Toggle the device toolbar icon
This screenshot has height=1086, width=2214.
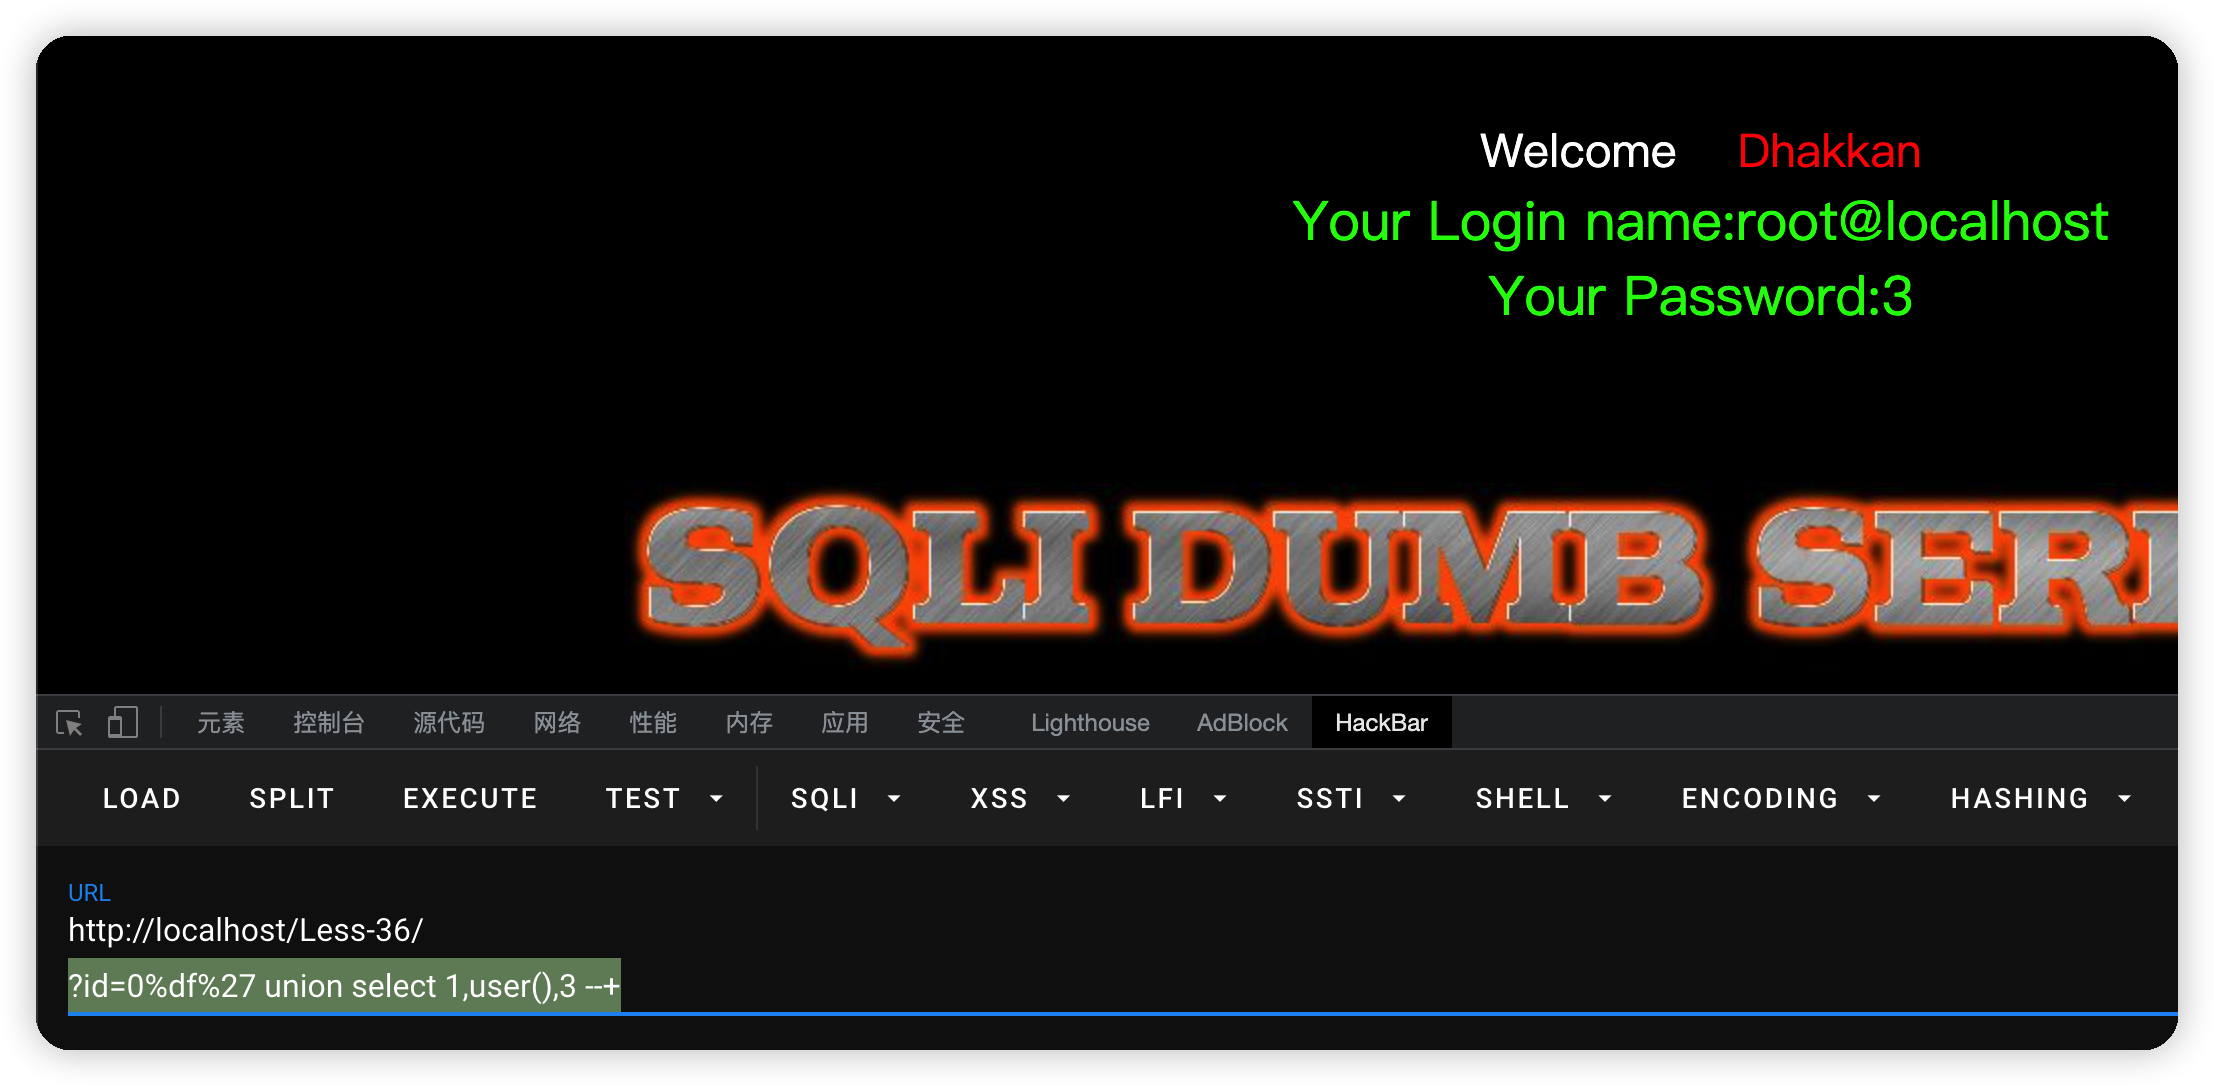pyautogui.click(x=122, y=722)
